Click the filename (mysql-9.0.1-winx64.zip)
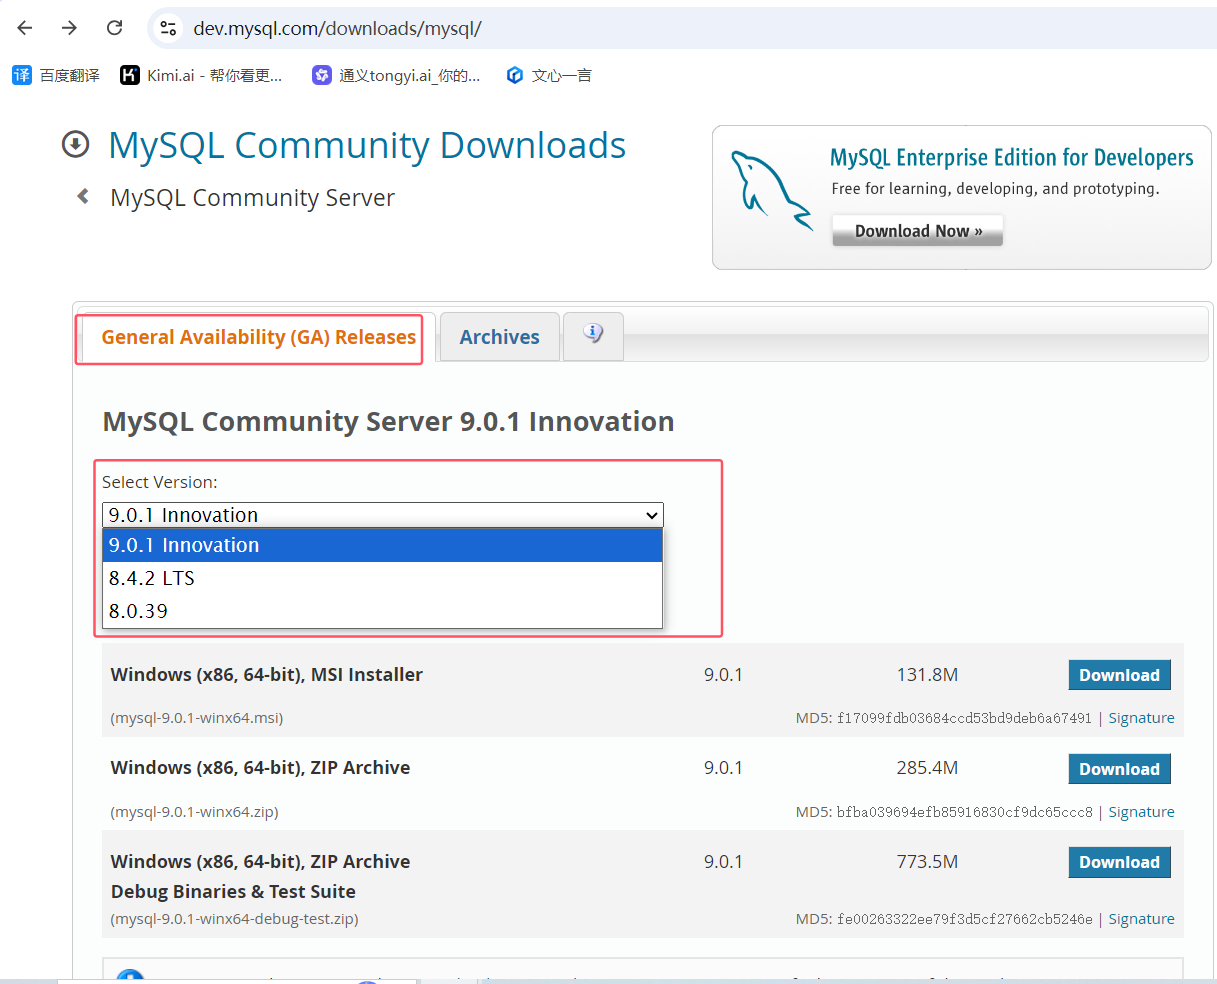Image resolution: width=1217 pixels, height=984 pixels. pyautogui.click(x=194, y=812)
